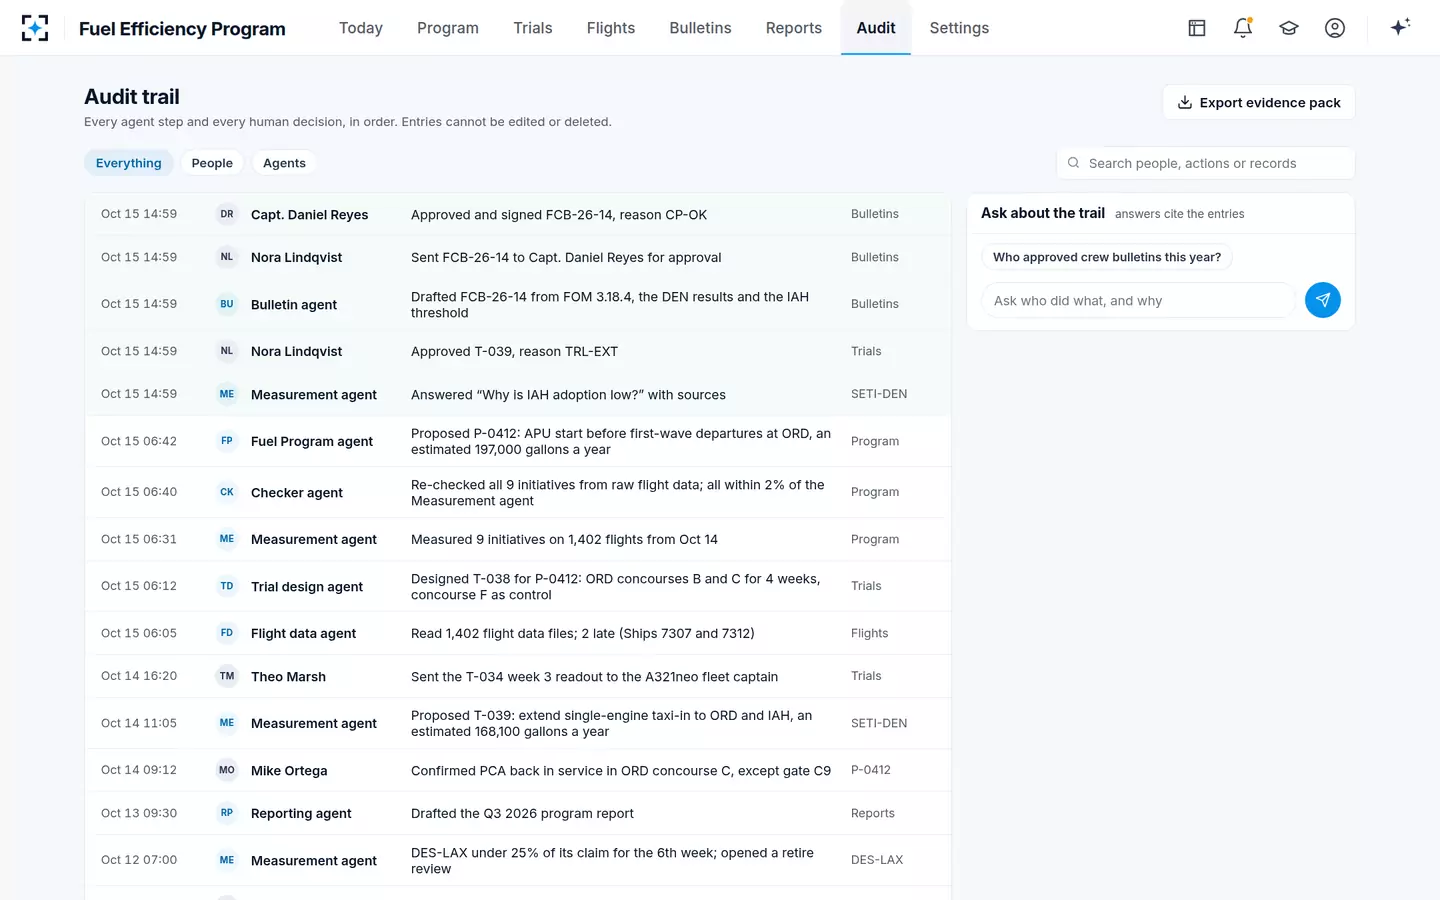Open the user account profile icon

1335,28
